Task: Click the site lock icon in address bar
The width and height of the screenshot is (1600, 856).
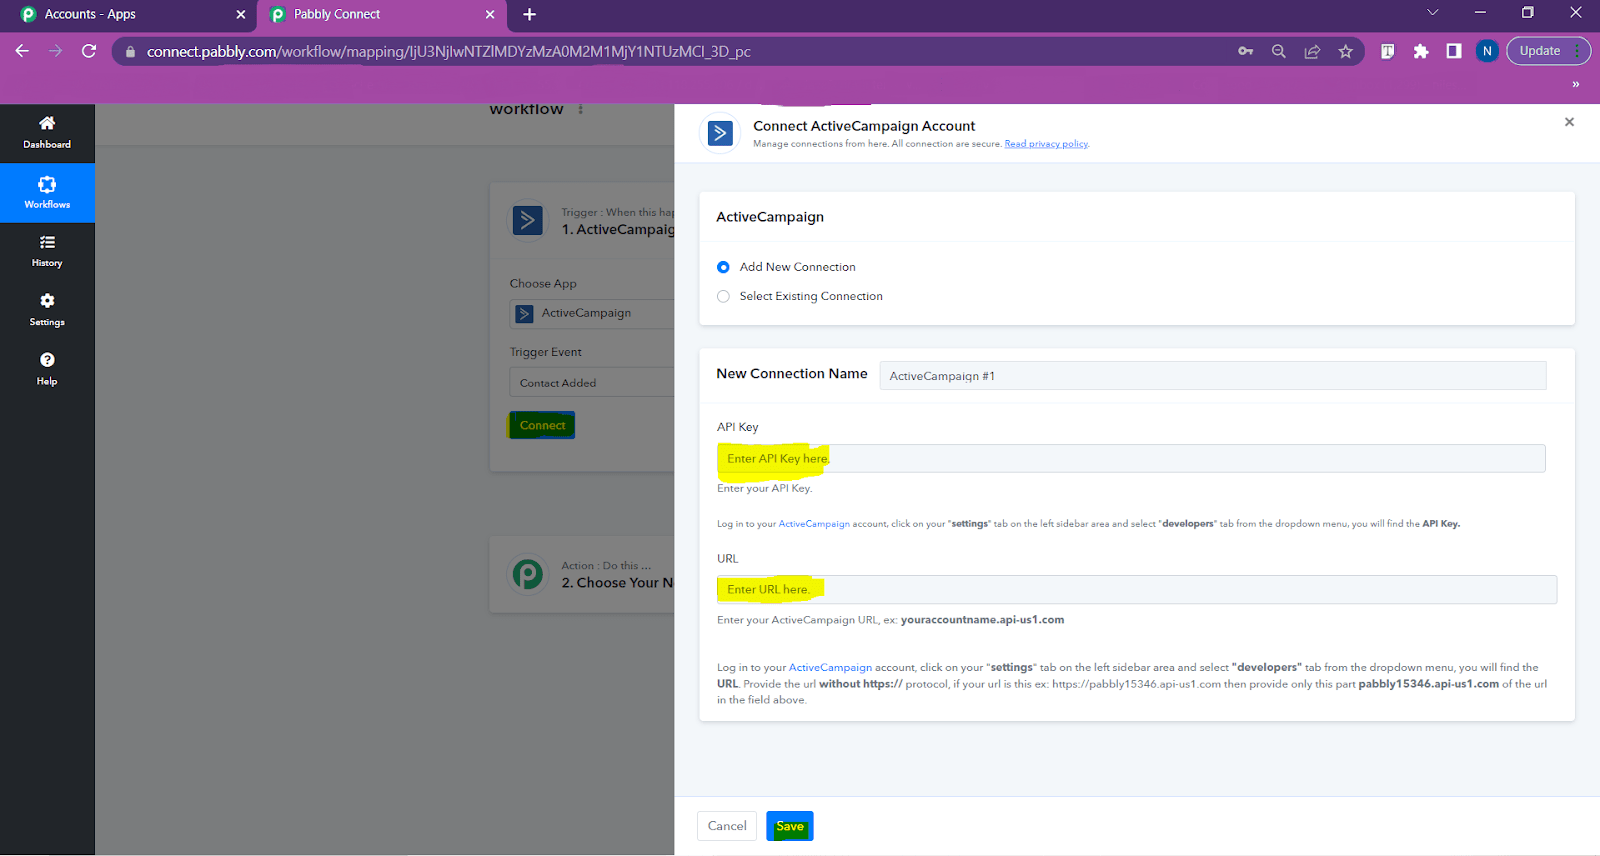Action: [x=130, y=51]
